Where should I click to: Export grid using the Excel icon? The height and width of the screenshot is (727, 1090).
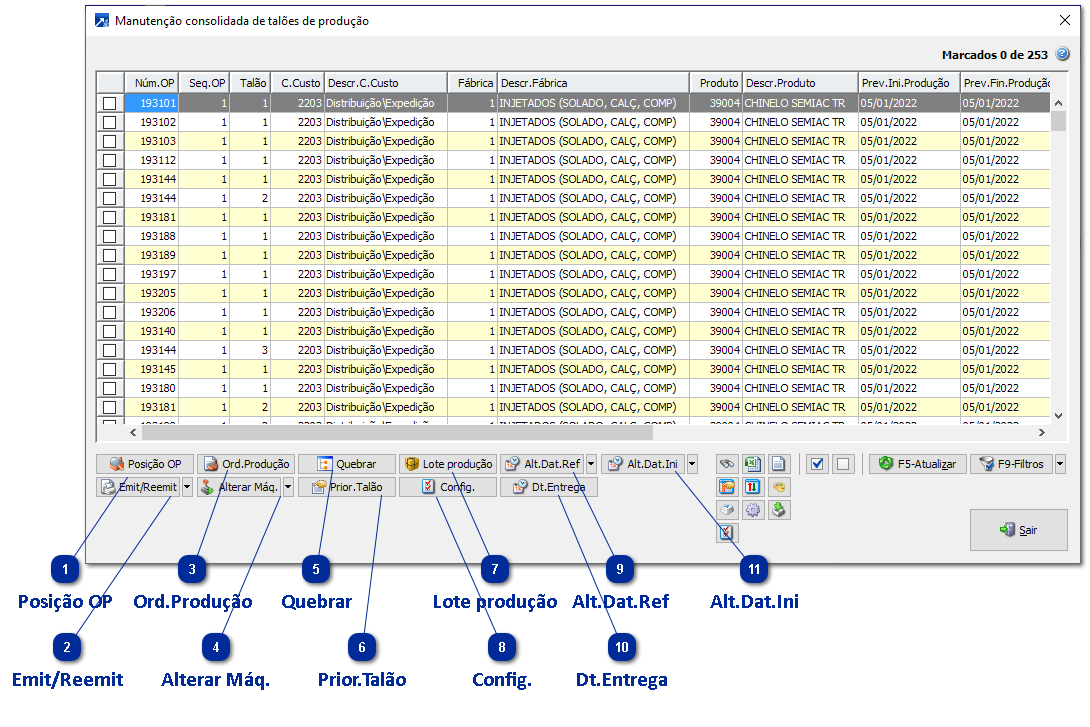752,464
